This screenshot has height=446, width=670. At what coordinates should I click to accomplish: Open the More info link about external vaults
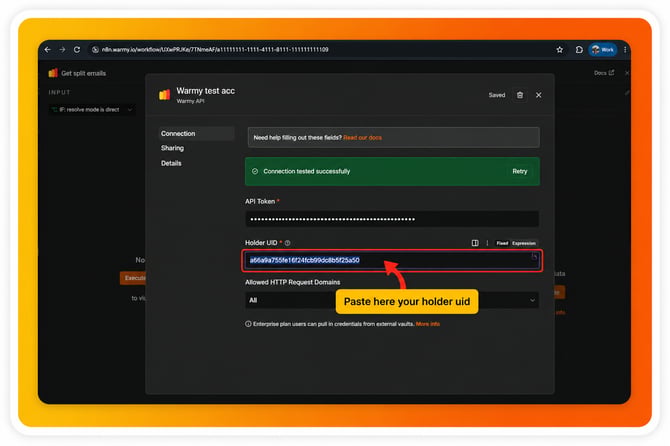[x=428, y=324]
